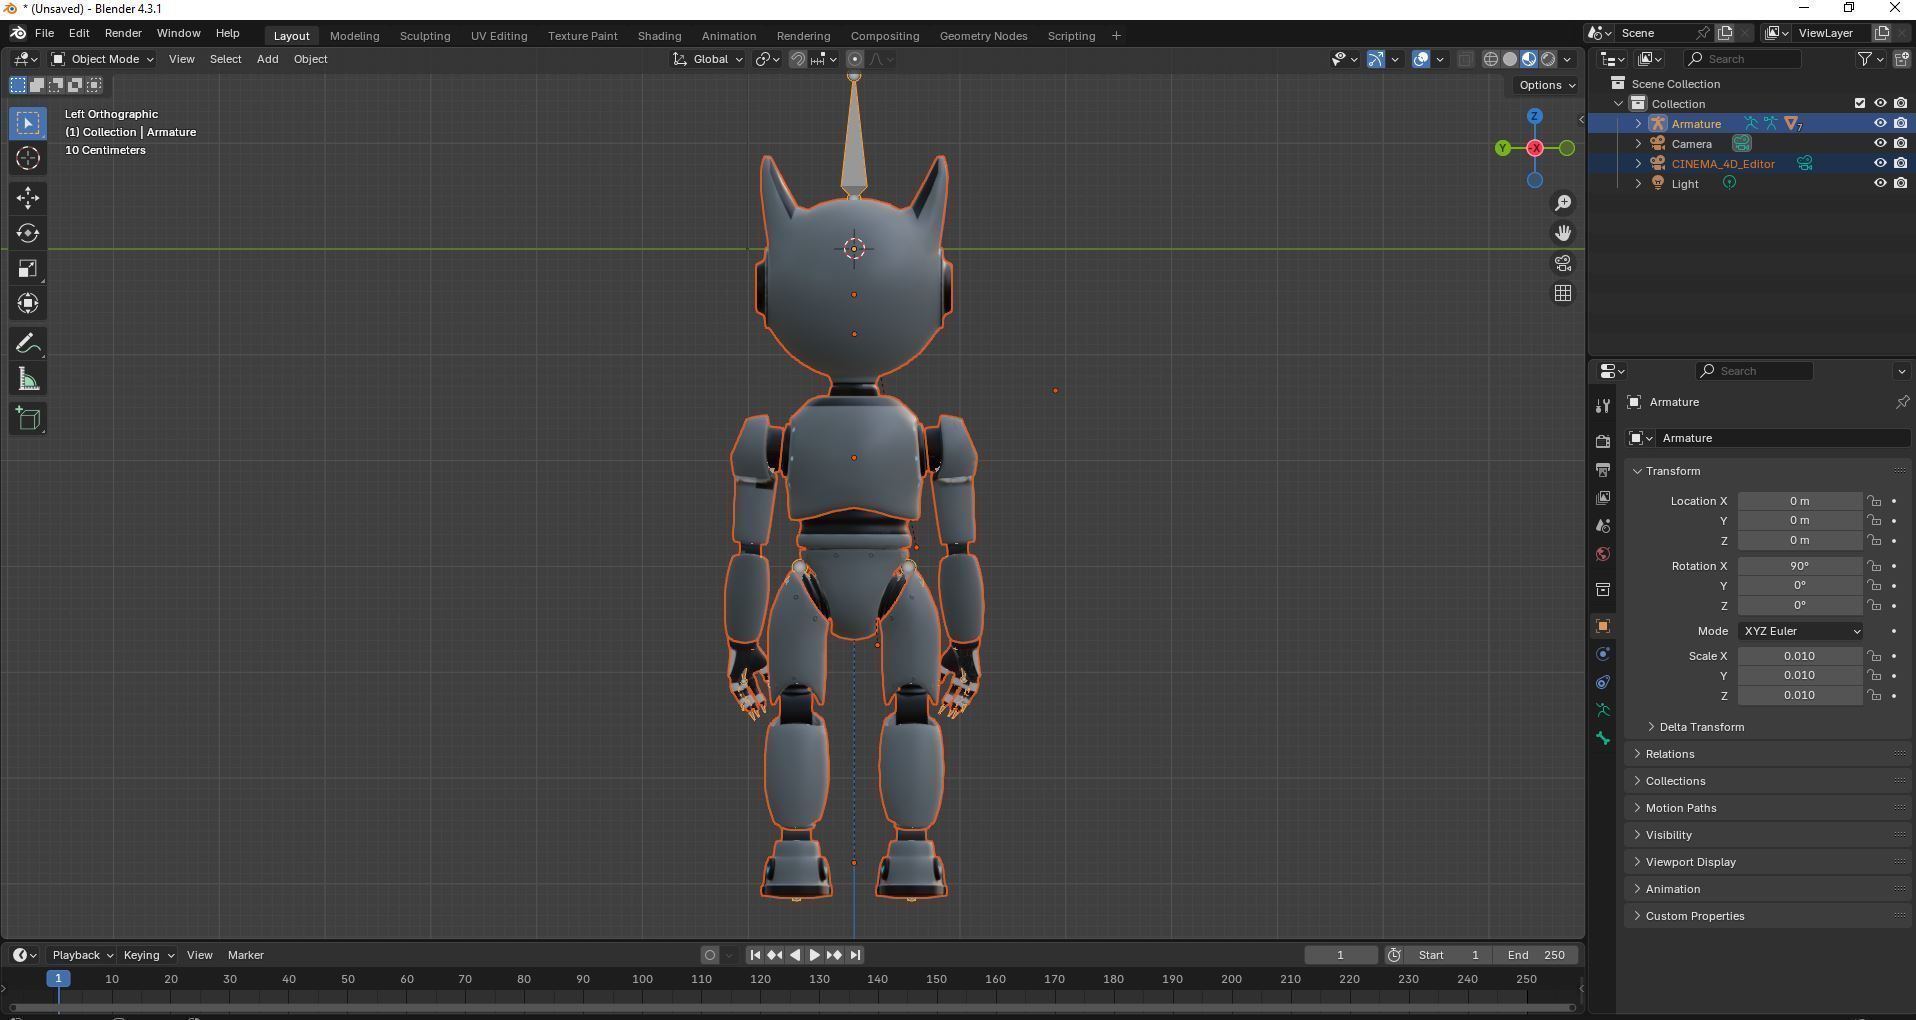Select the Scale tool
Image resolution: width=1916 pixels, height=1020 pixels.
(x=28, y=268)
